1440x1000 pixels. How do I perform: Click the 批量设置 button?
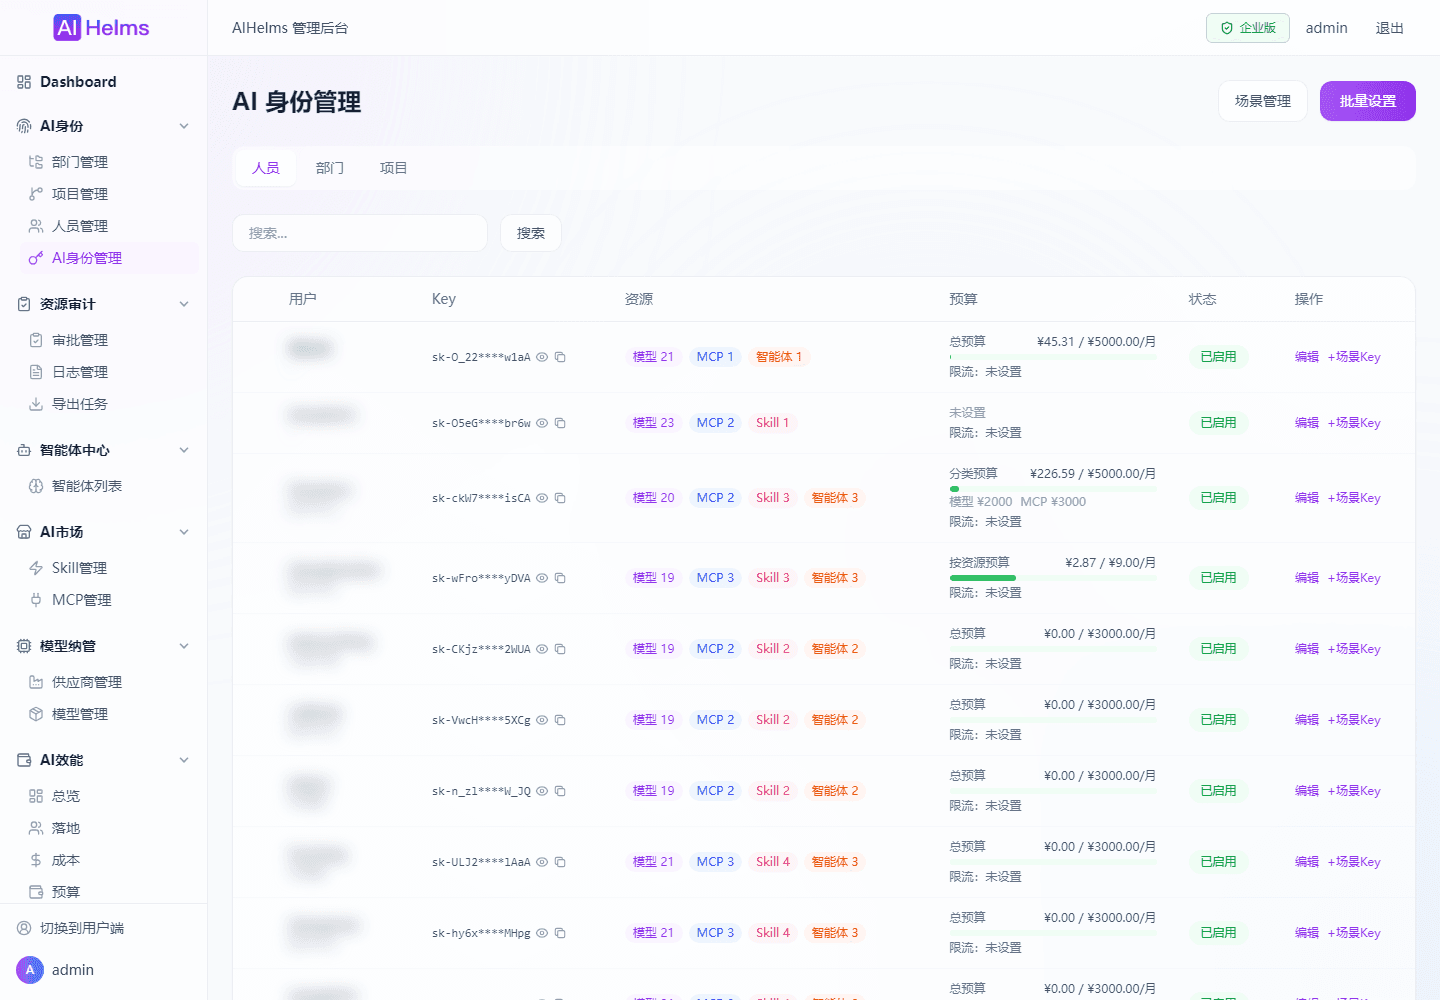coord(1367,101)
